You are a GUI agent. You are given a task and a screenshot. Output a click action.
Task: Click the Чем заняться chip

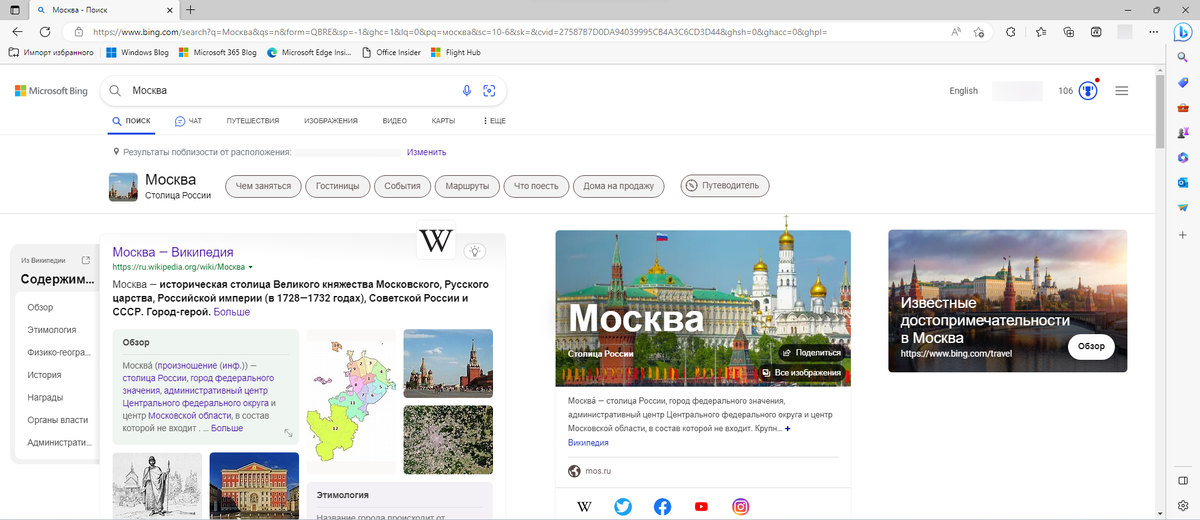tap(264, 186)
